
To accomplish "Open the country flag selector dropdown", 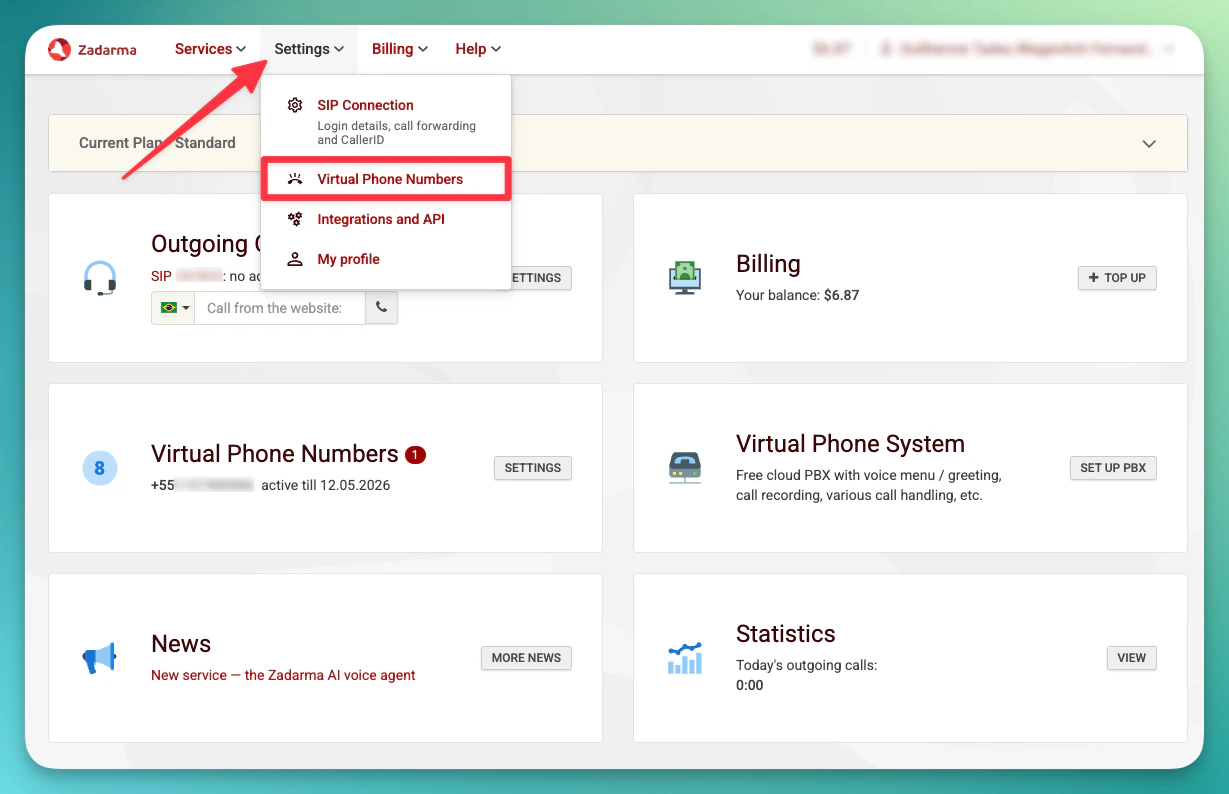I will [x=173, y=308].
